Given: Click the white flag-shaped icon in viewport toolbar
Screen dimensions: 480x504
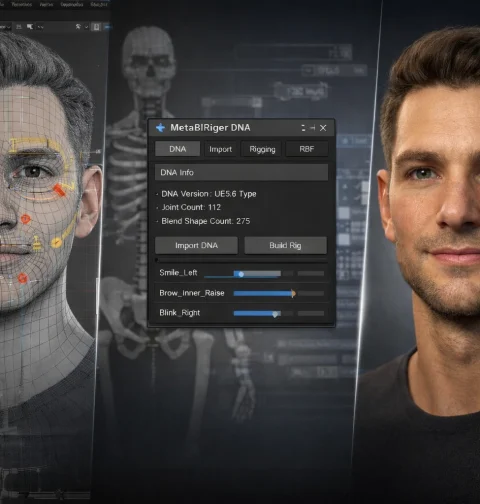Looking at the screenshot, I should pyautogui.click(x=30, y=26).
